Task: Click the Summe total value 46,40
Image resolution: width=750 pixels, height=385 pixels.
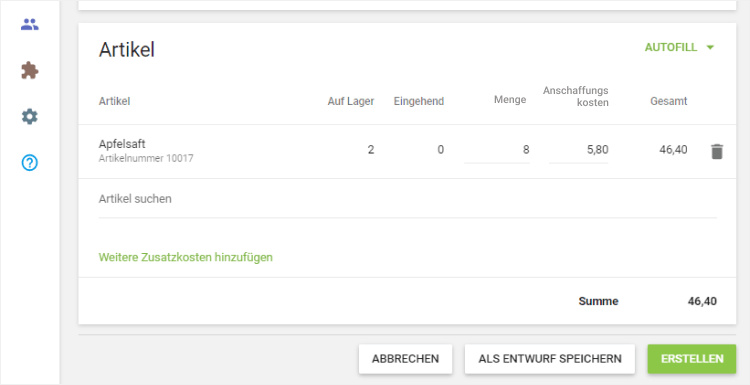Action: pyautogui.click(x=702, y=301)
